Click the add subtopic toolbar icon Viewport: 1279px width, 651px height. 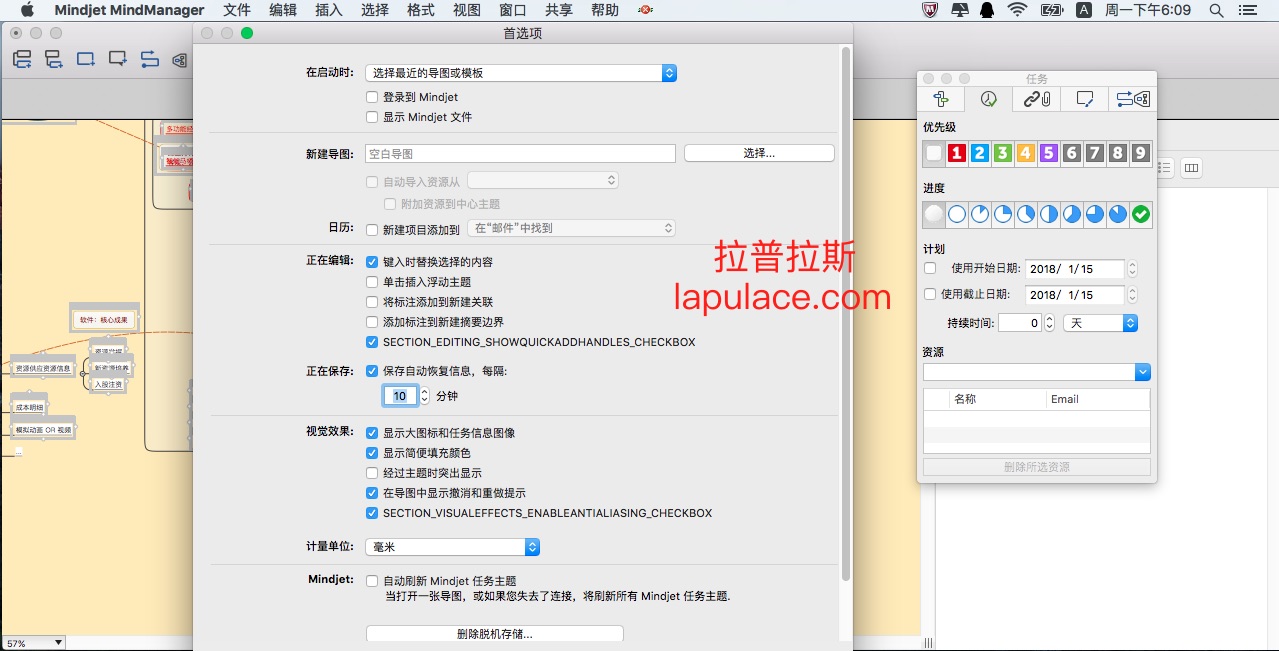click(x=54, y=59)
